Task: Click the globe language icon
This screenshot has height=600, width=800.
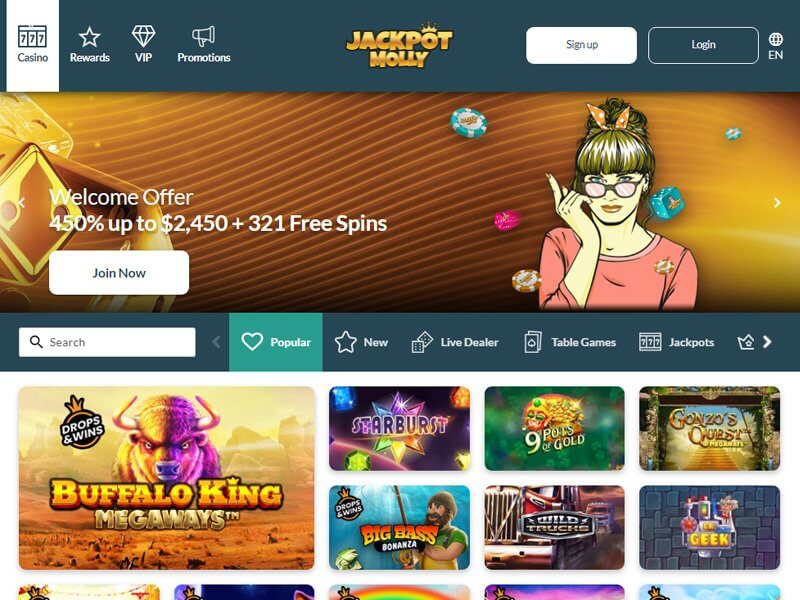Action: click(776, 39)
